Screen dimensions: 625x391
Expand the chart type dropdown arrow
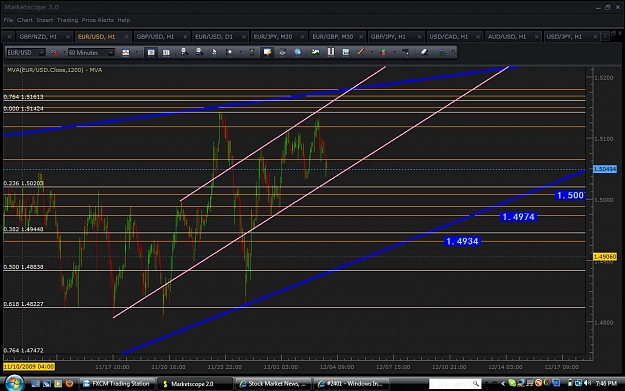coord(137,52)
